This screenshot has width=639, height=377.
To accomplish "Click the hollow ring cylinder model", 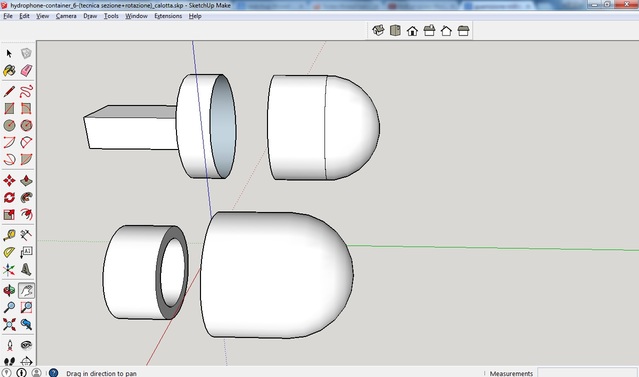I will [145, 272].
